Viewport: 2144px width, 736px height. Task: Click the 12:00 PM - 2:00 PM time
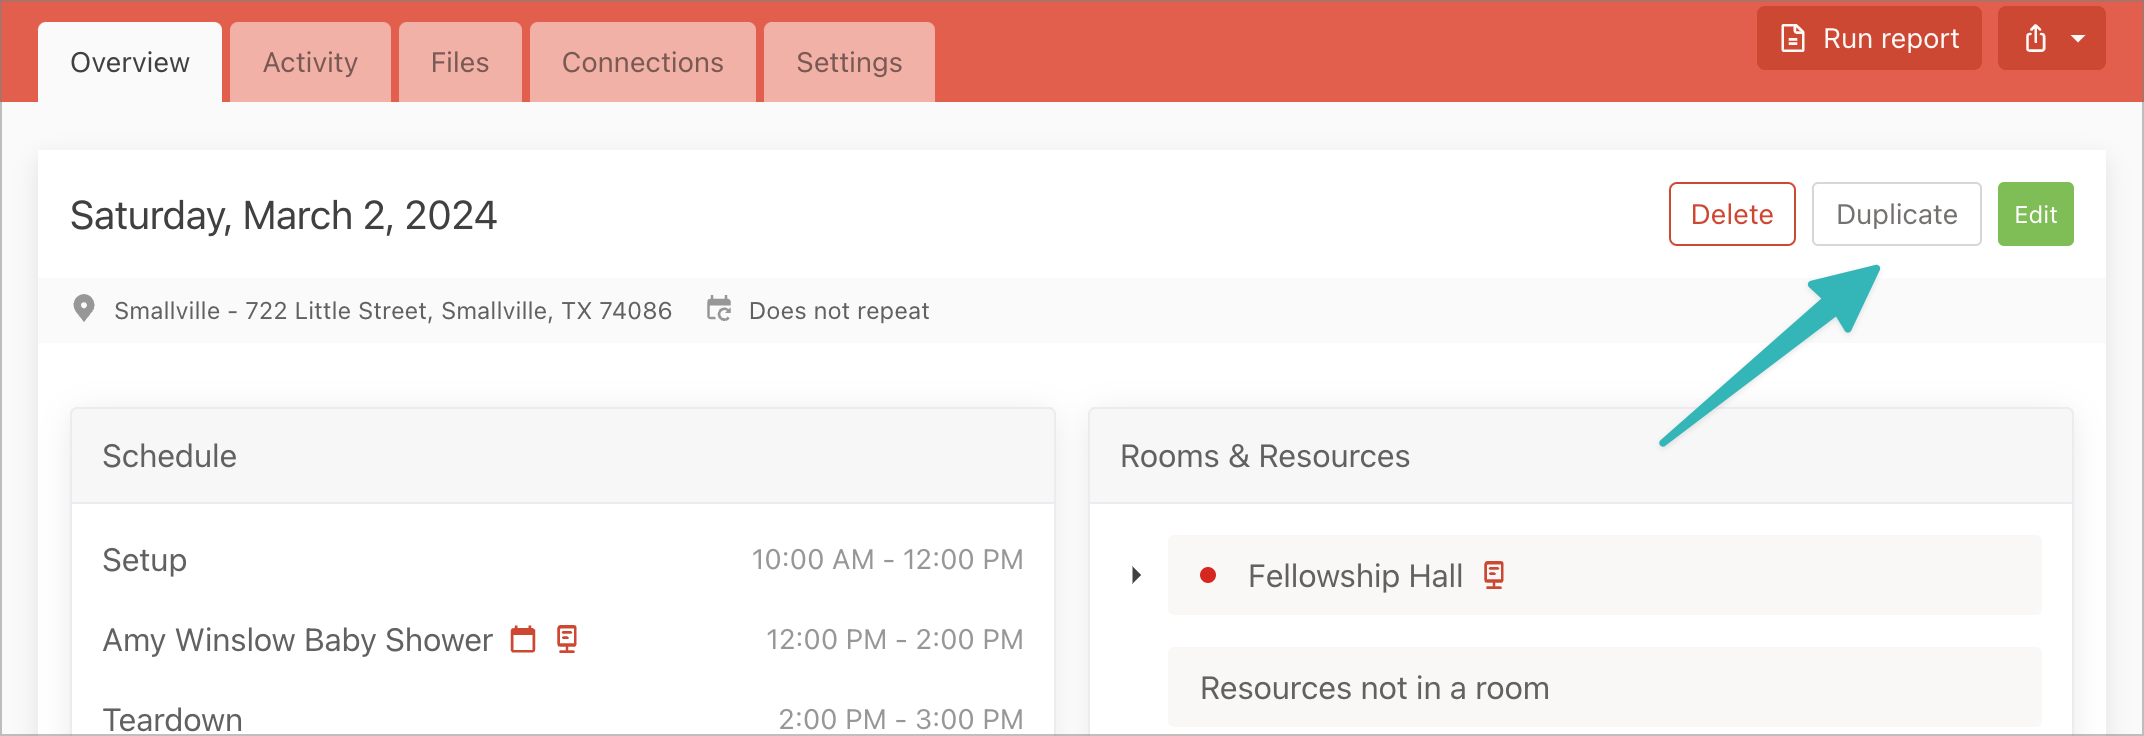pos(895,639)
